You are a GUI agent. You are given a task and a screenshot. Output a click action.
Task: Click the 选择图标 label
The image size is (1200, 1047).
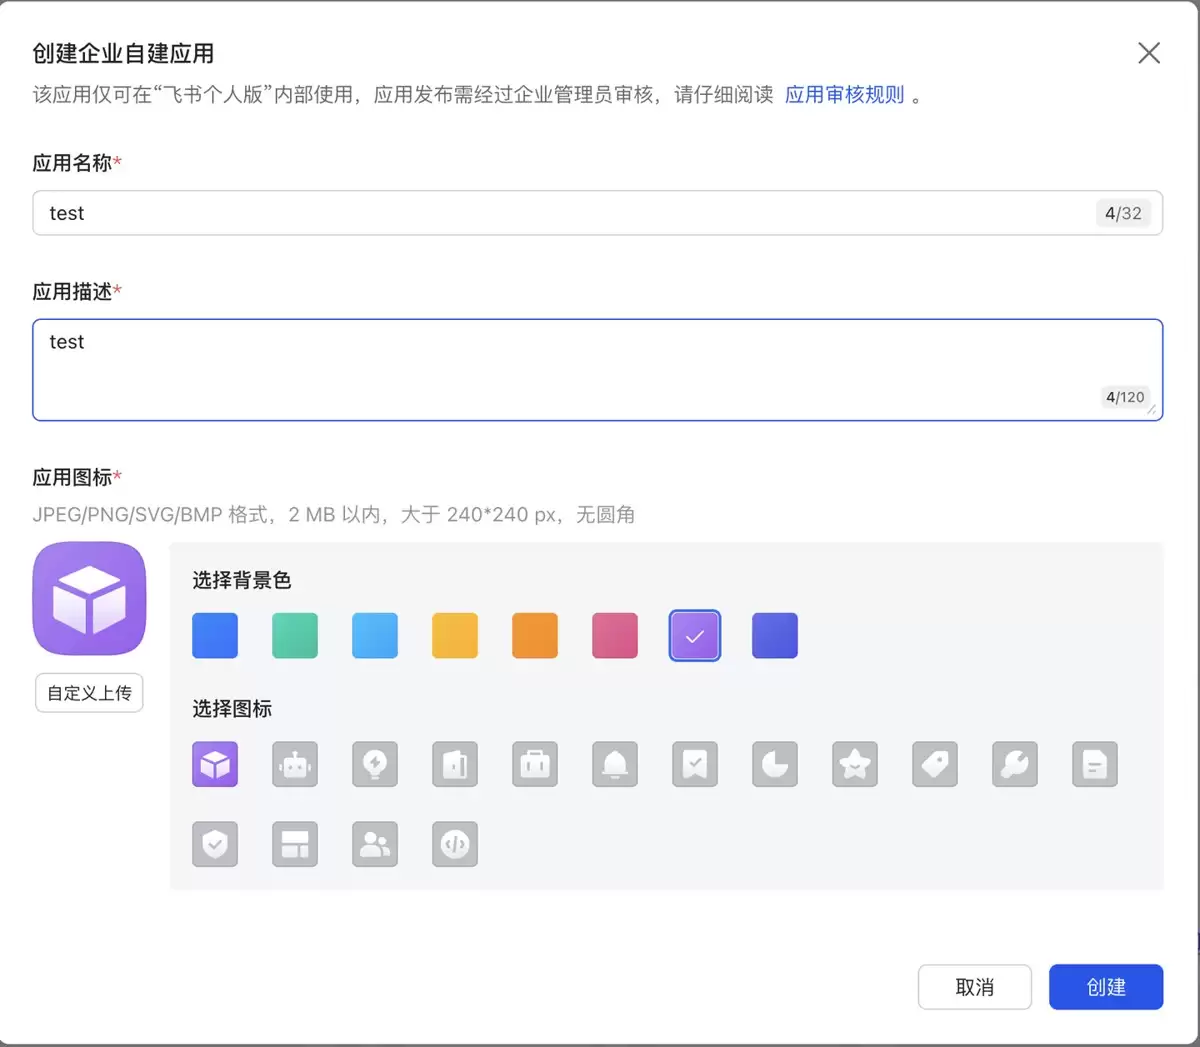click(x=232, y=709)
